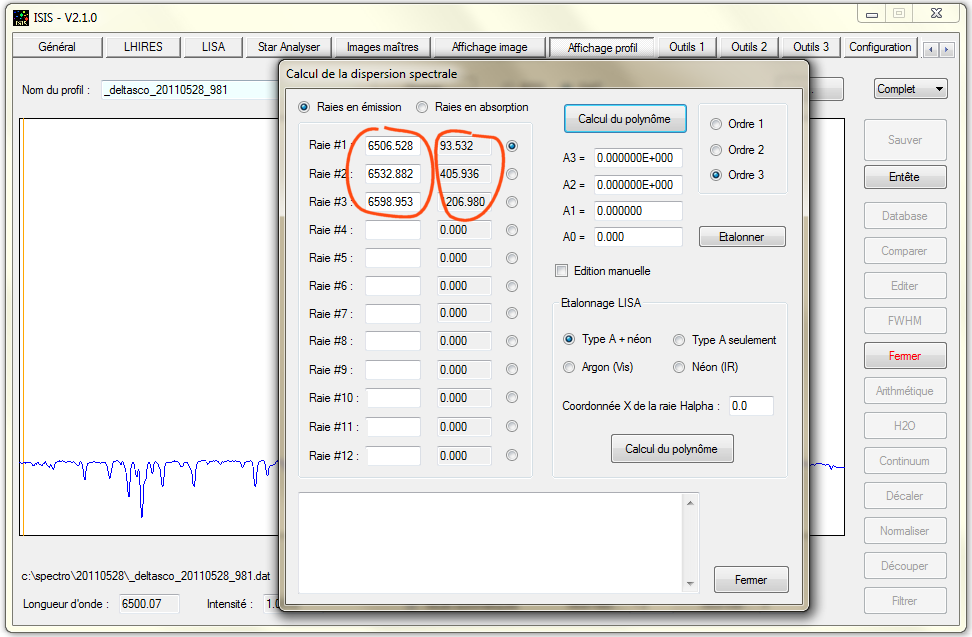Enable the Edition manuelle checkbox
Viewport: 972px width, 637px height.
[561, 270]
